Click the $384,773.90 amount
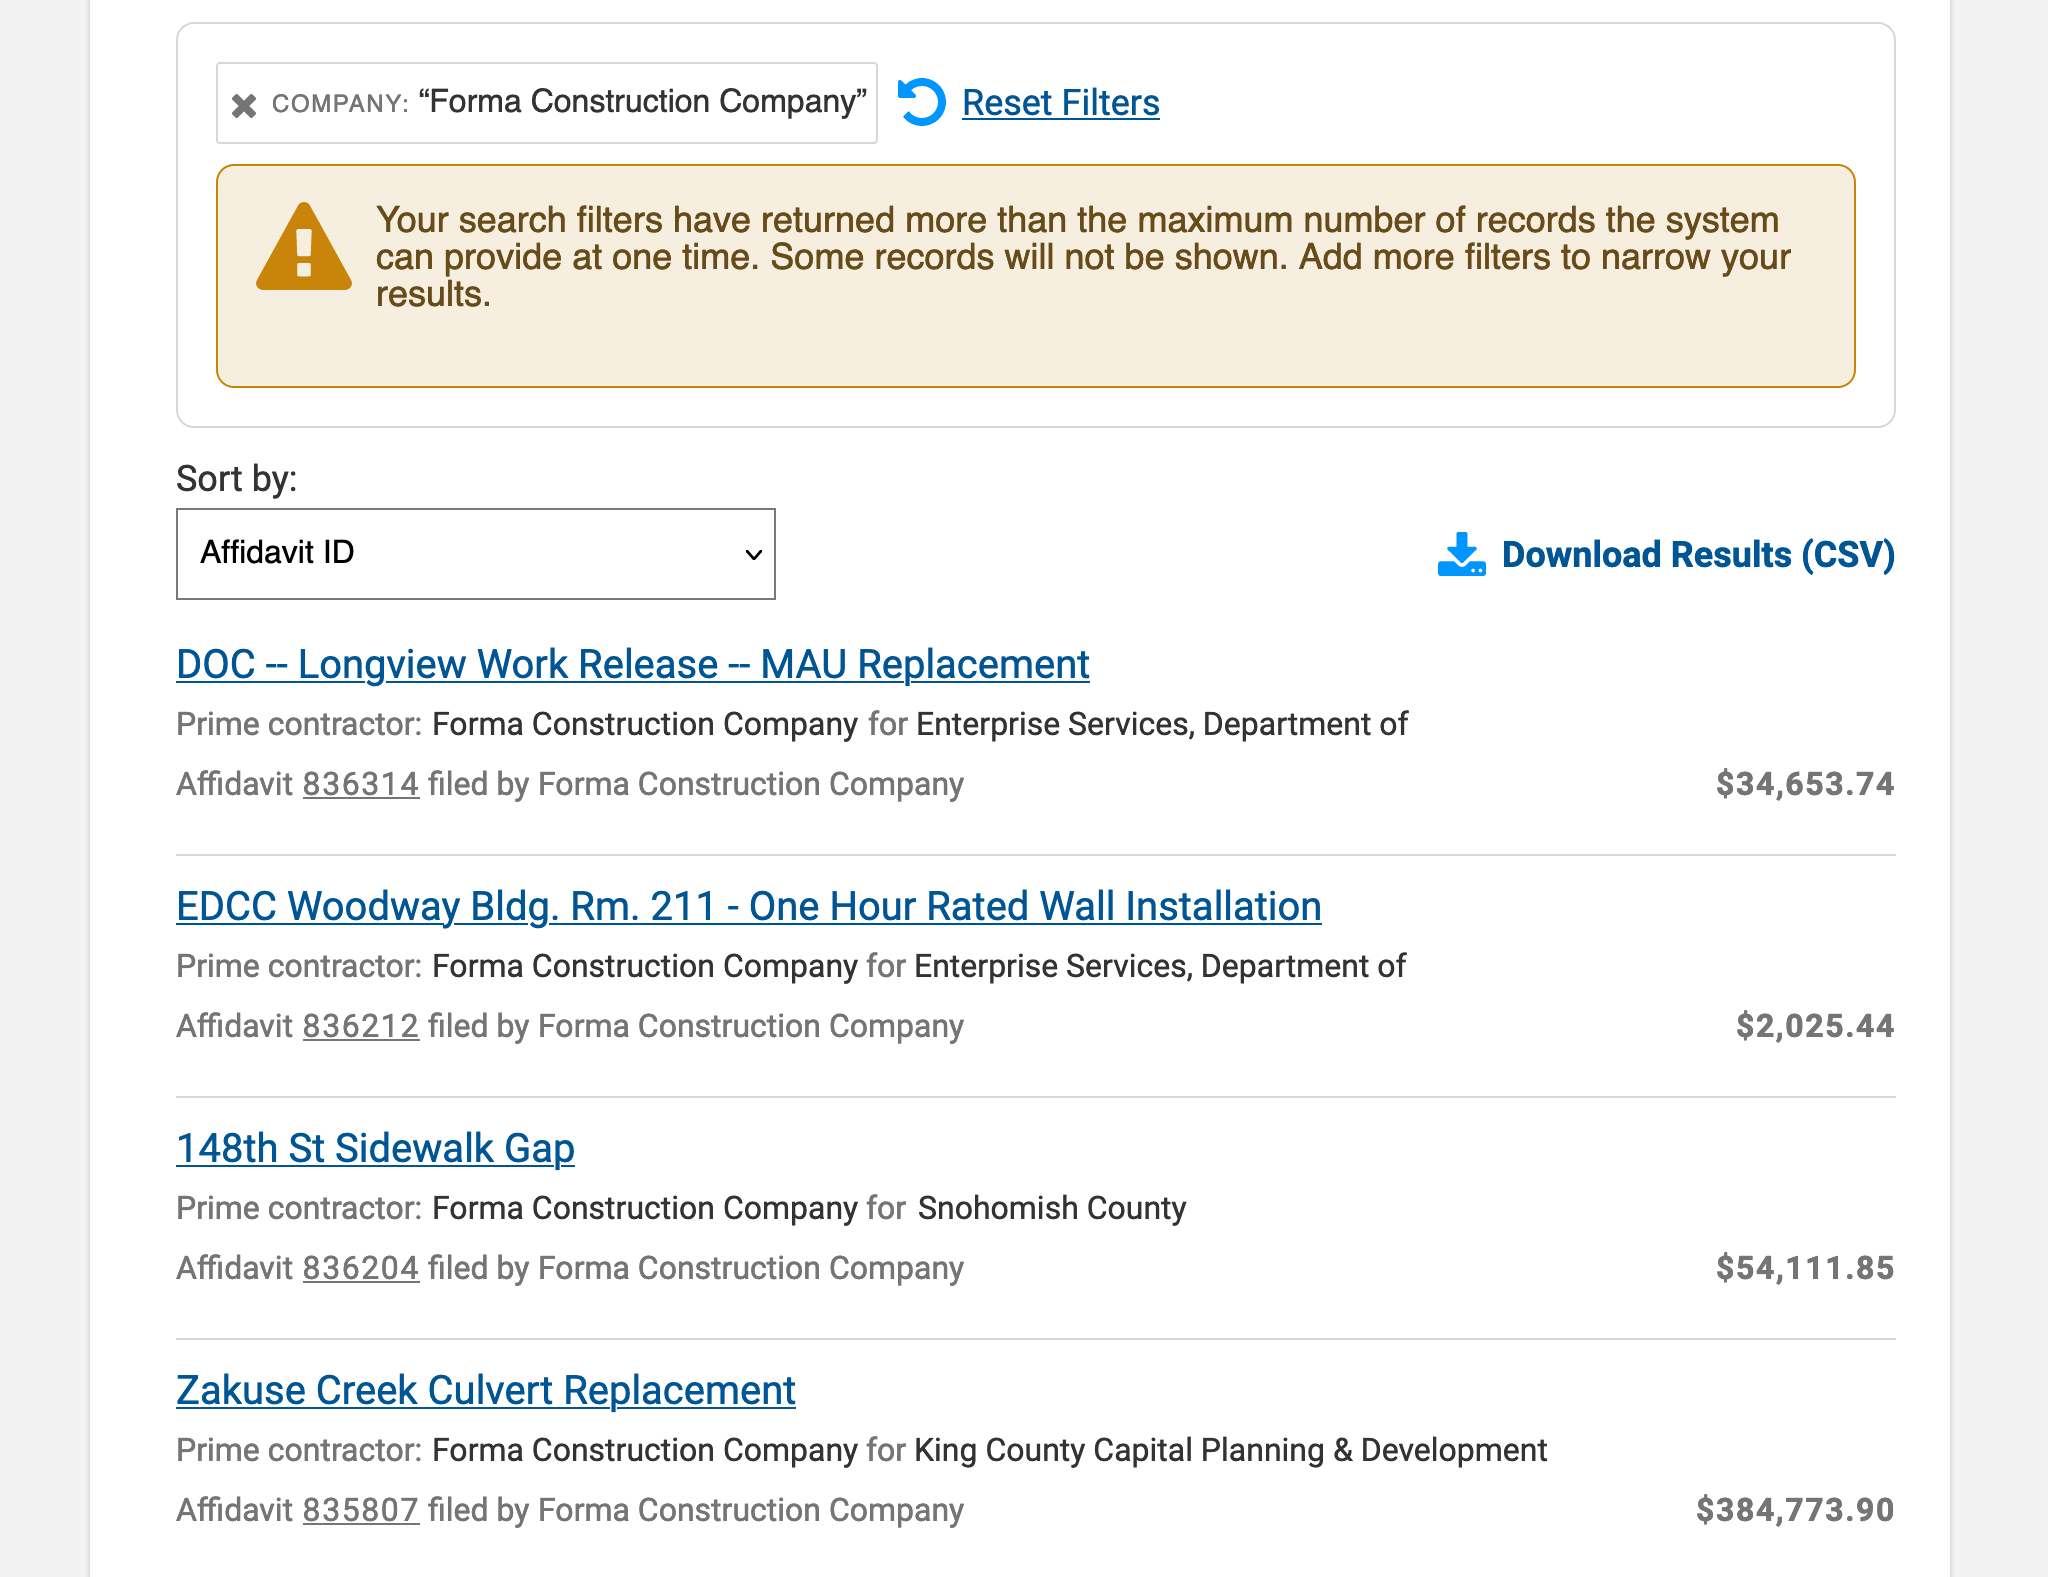This screenshot has height=1577, width=2048. pyautogui.click(x=1795, y=1510)
